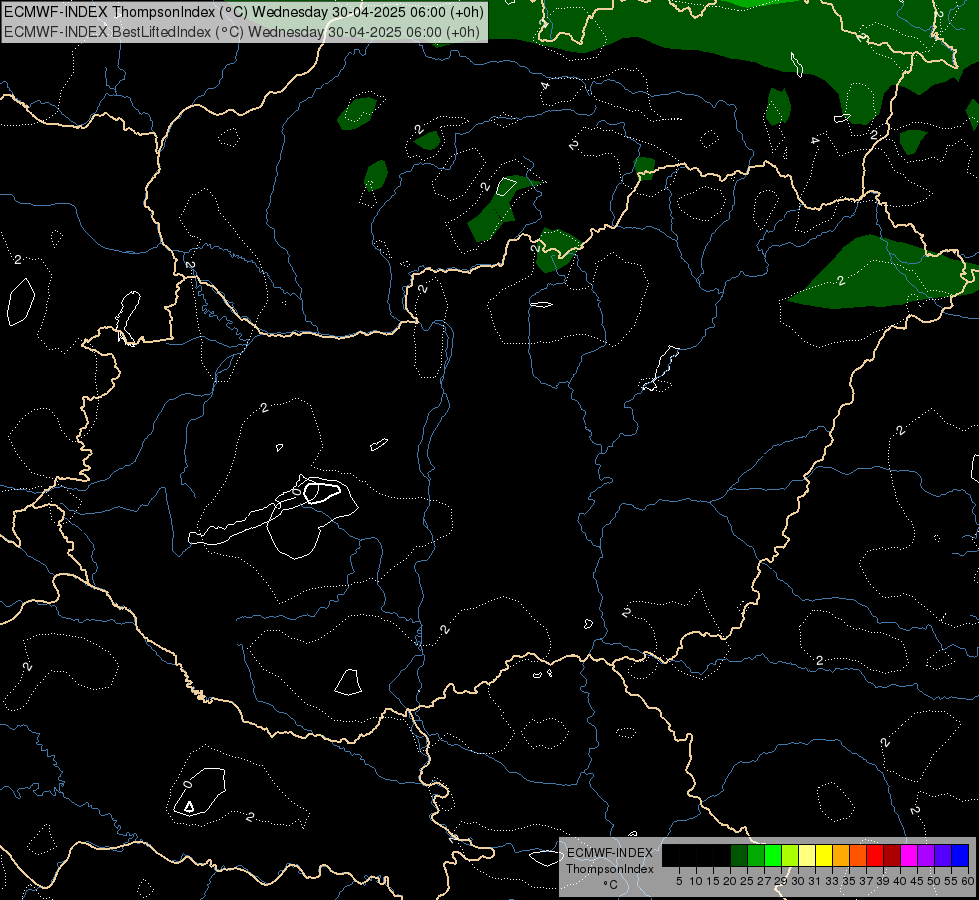Click the legend value 35
This screenshot has width=979, height=900.
849,881
